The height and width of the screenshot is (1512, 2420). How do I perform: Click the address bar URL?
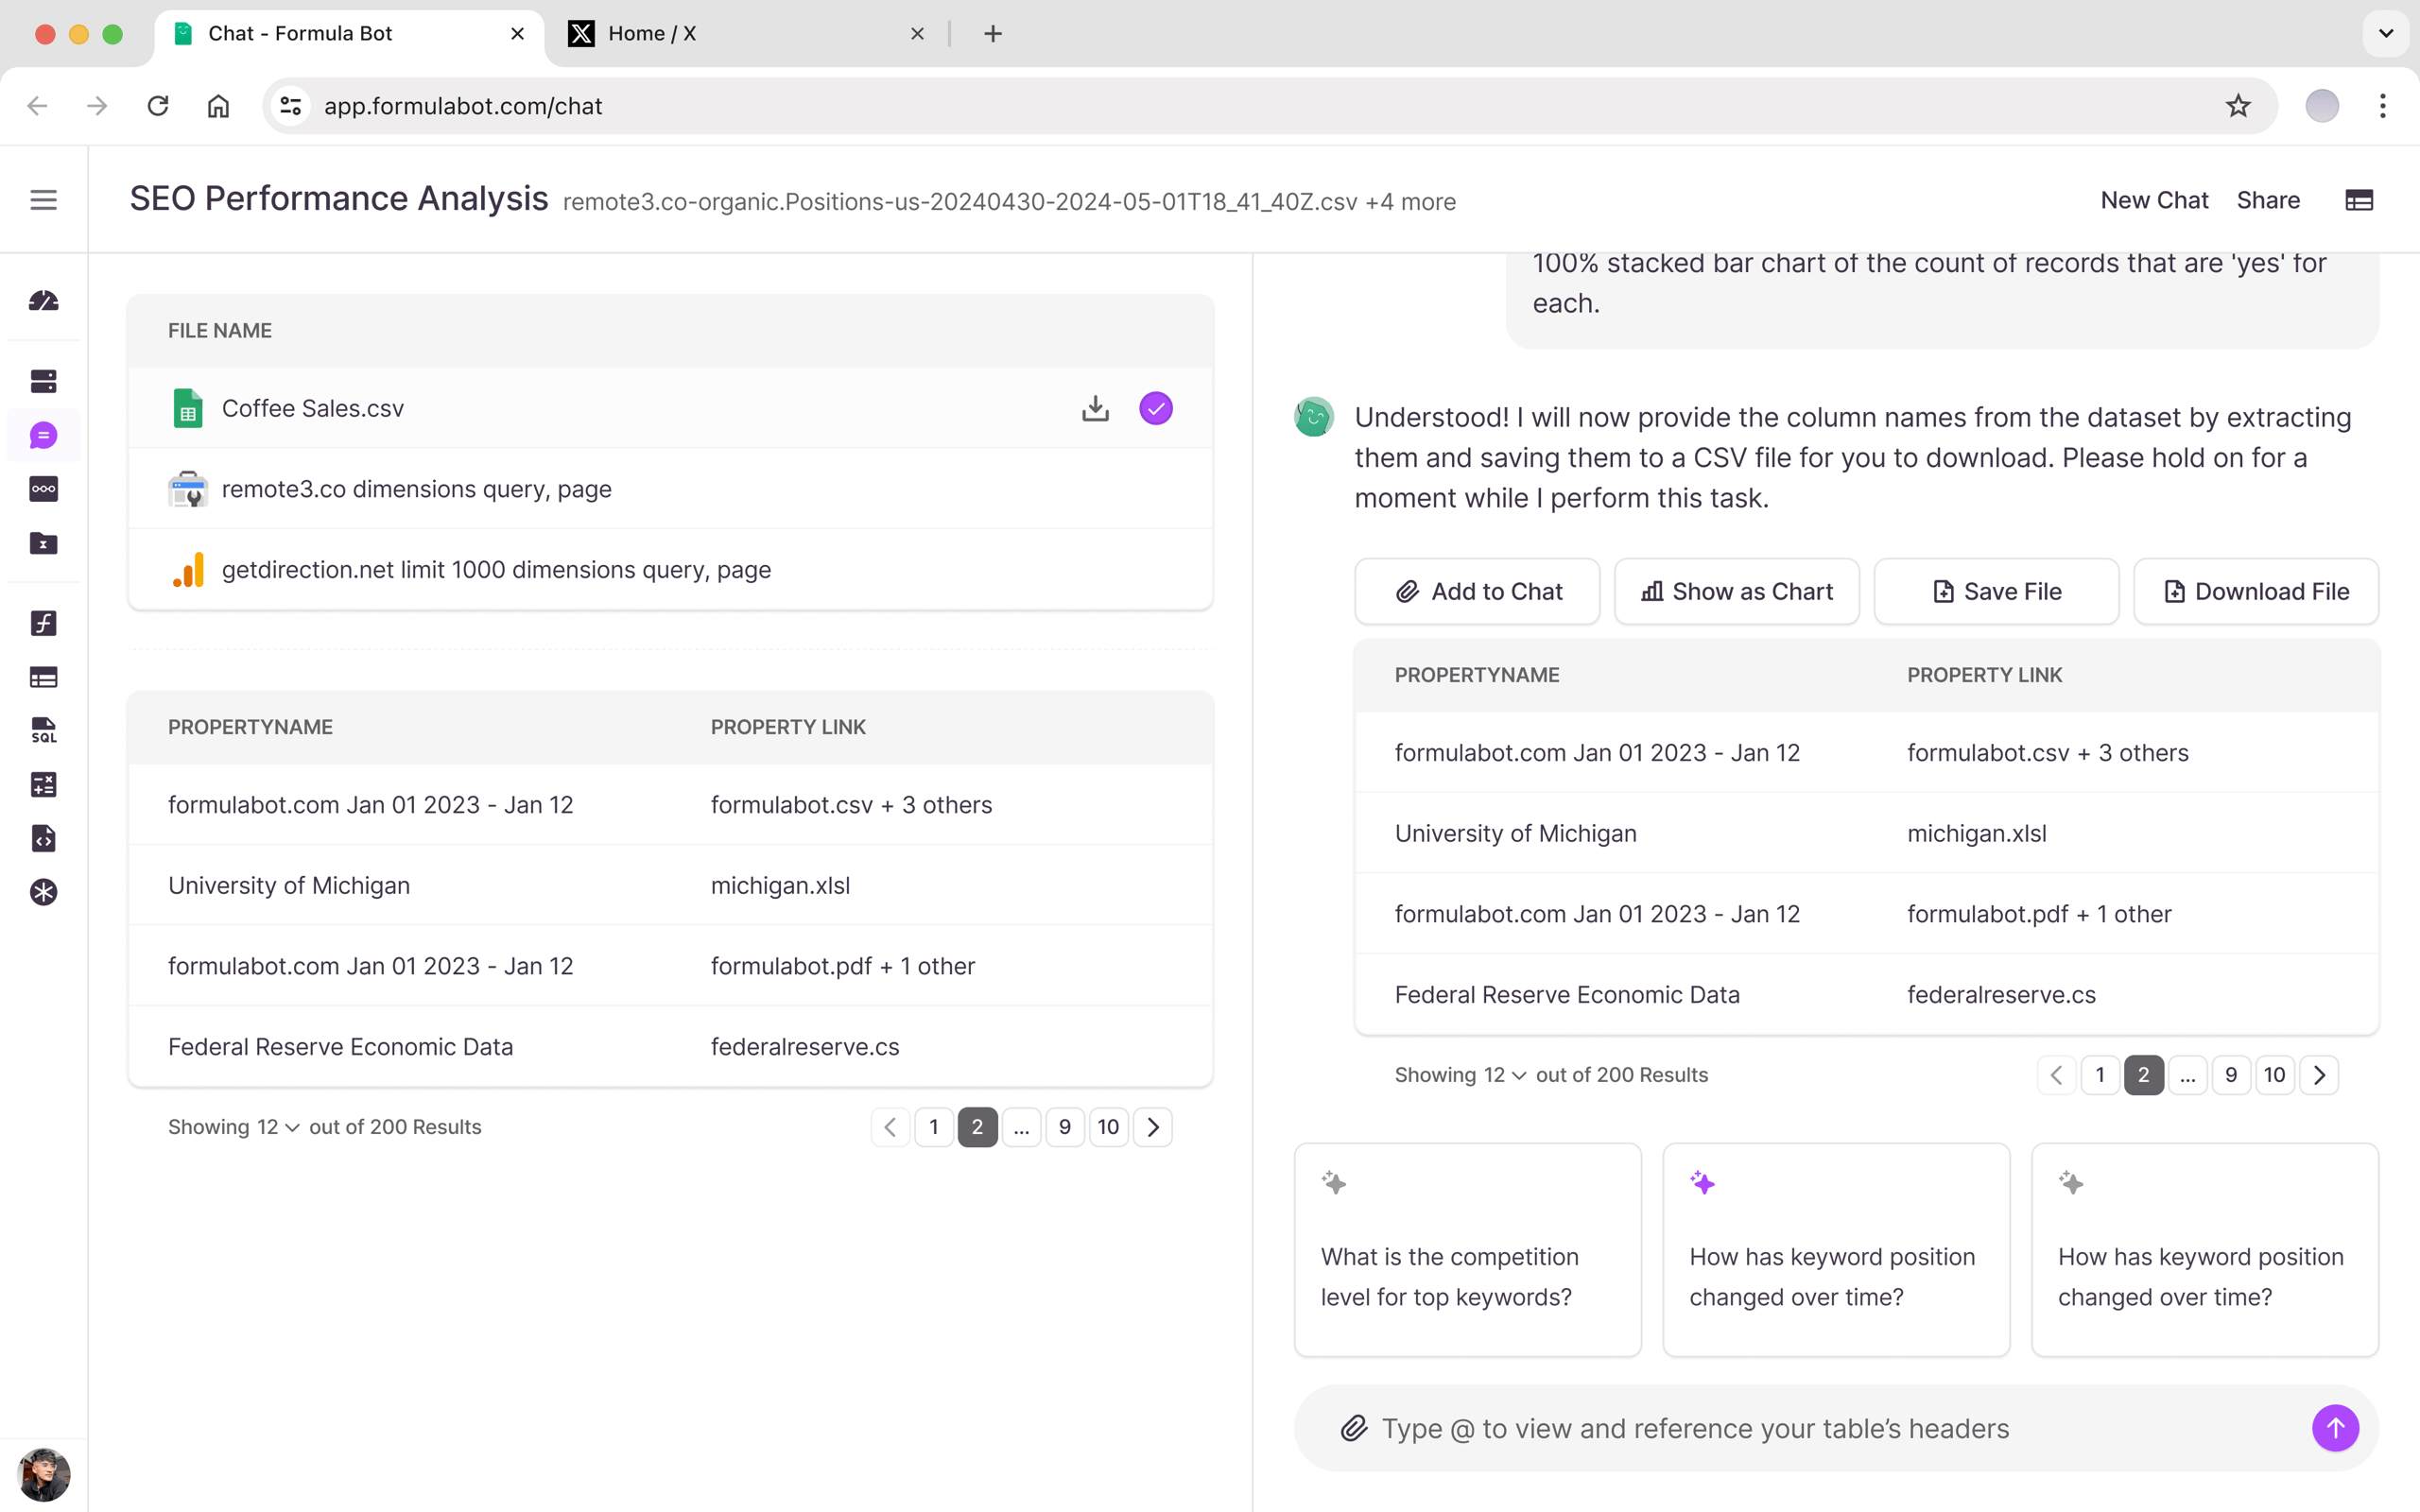(x=463, y=106)
